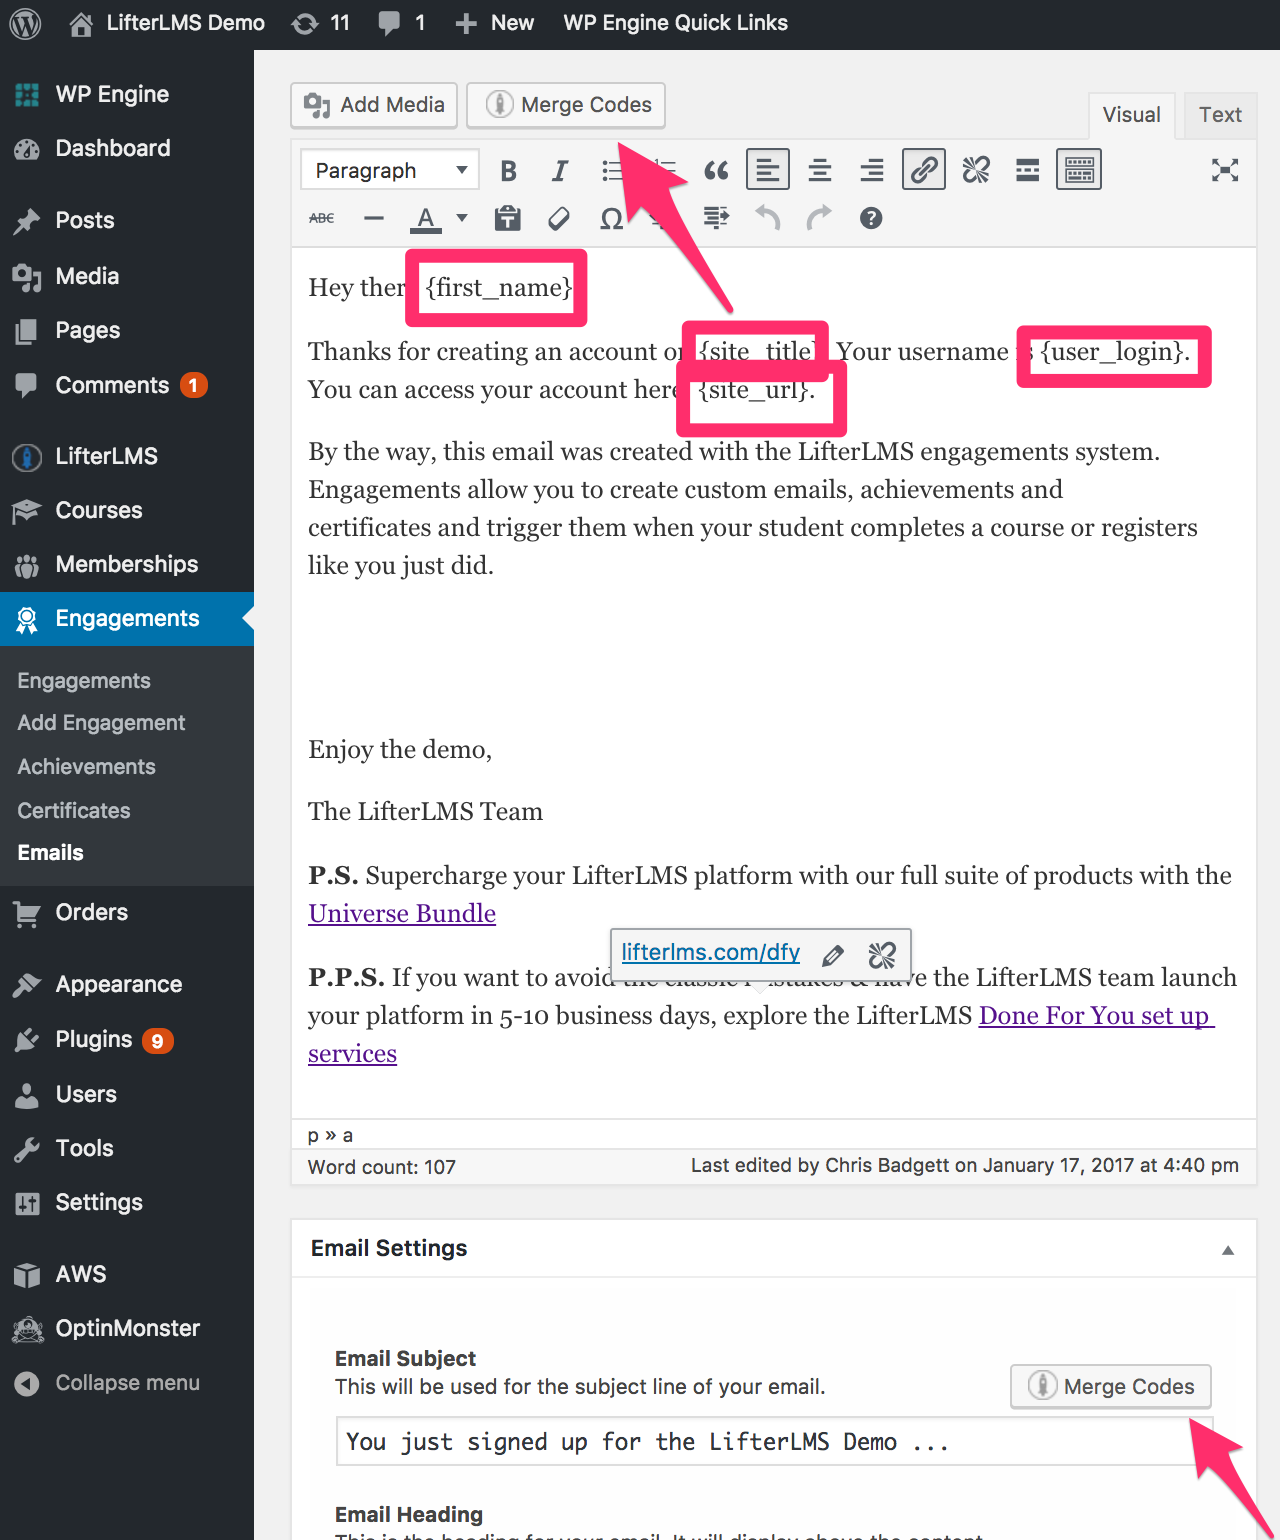This screenshot has width=1280, height=1540.
Task: Clear formatting with the eraser tool
Action: click(558, 218)
